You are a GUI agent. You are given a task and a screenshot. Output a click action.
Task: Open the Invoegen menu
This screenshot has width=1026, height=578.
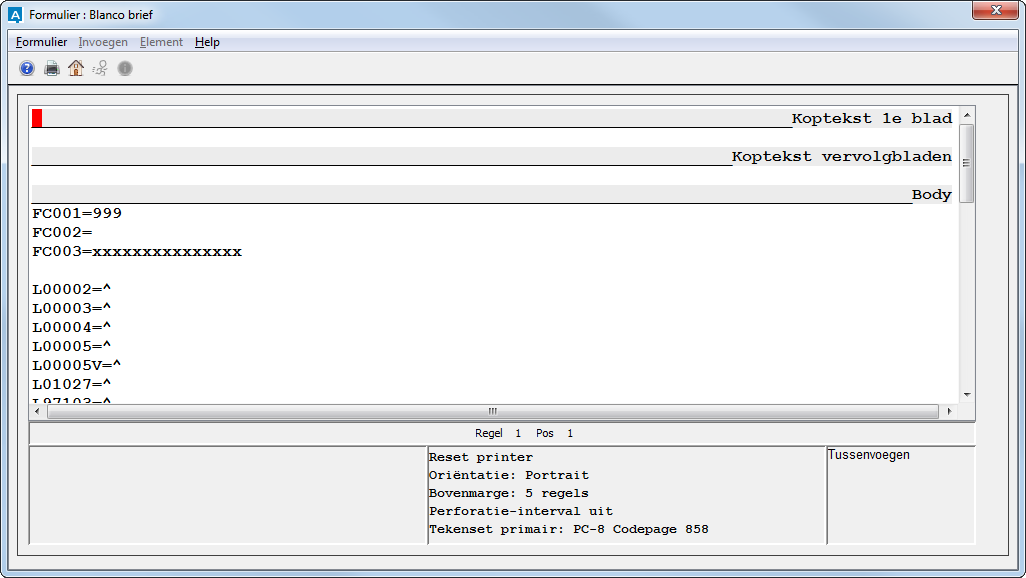click(x=103, y=42)
